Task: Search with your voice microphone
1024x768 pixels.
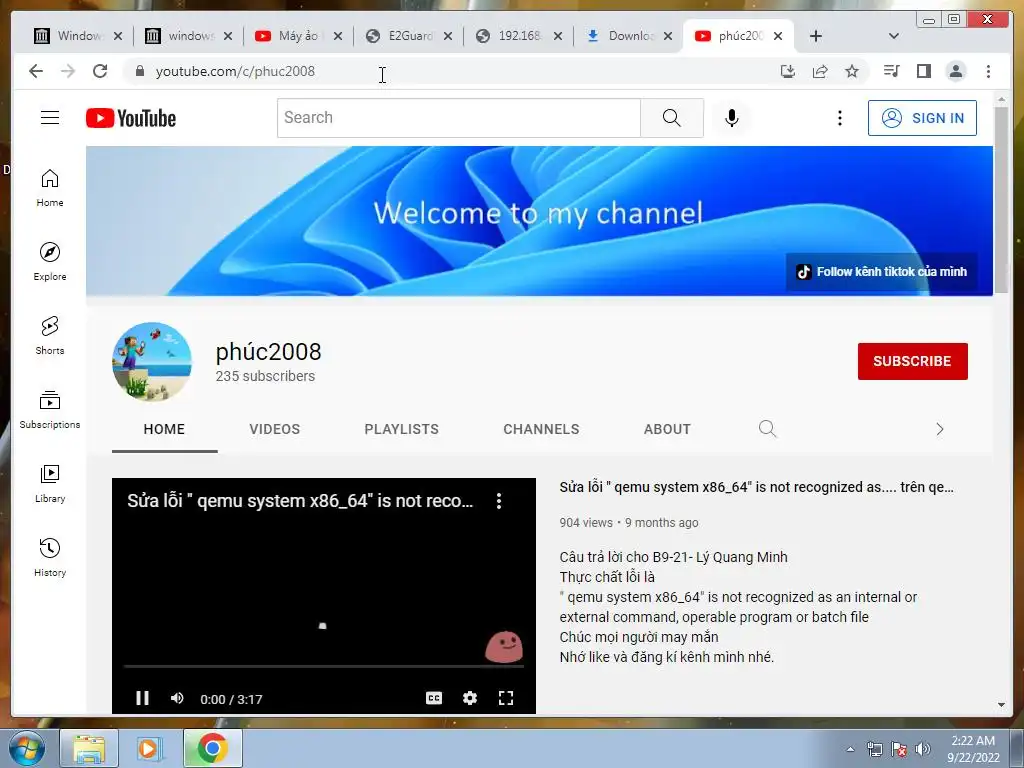Action: pyautogui.click(x=731, y=118)
